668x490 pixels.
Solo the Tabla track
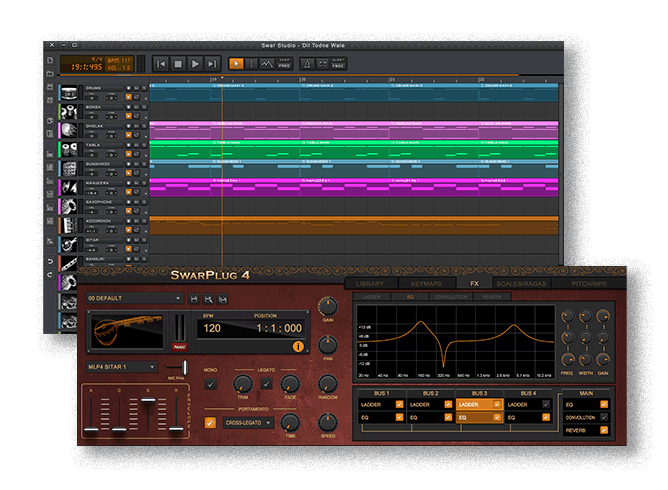coord(144,145)
